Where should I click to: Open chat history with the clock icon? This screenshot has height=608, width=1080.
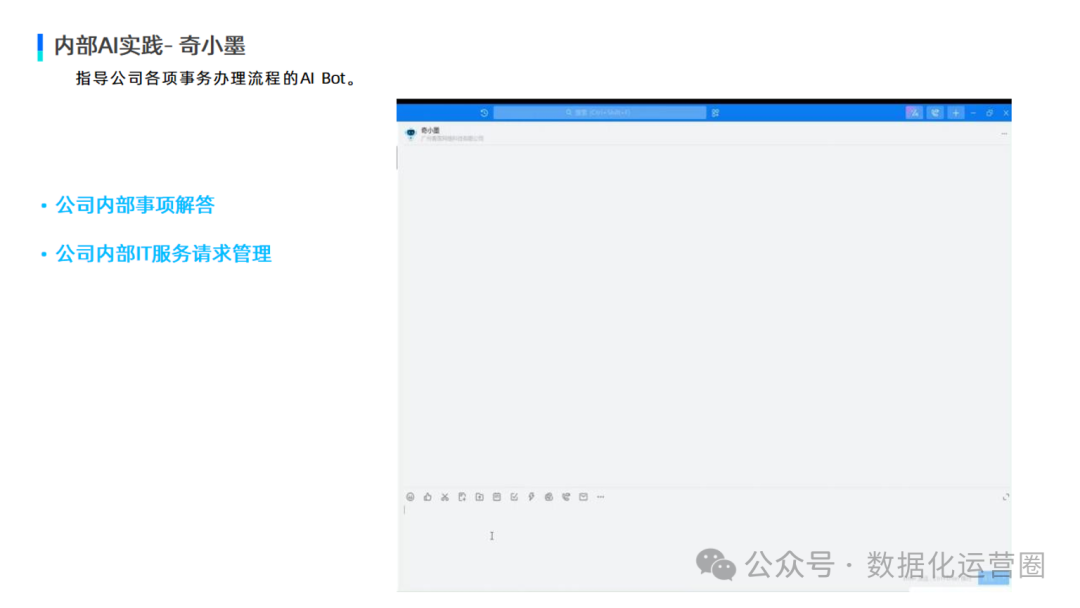point(483,112)
